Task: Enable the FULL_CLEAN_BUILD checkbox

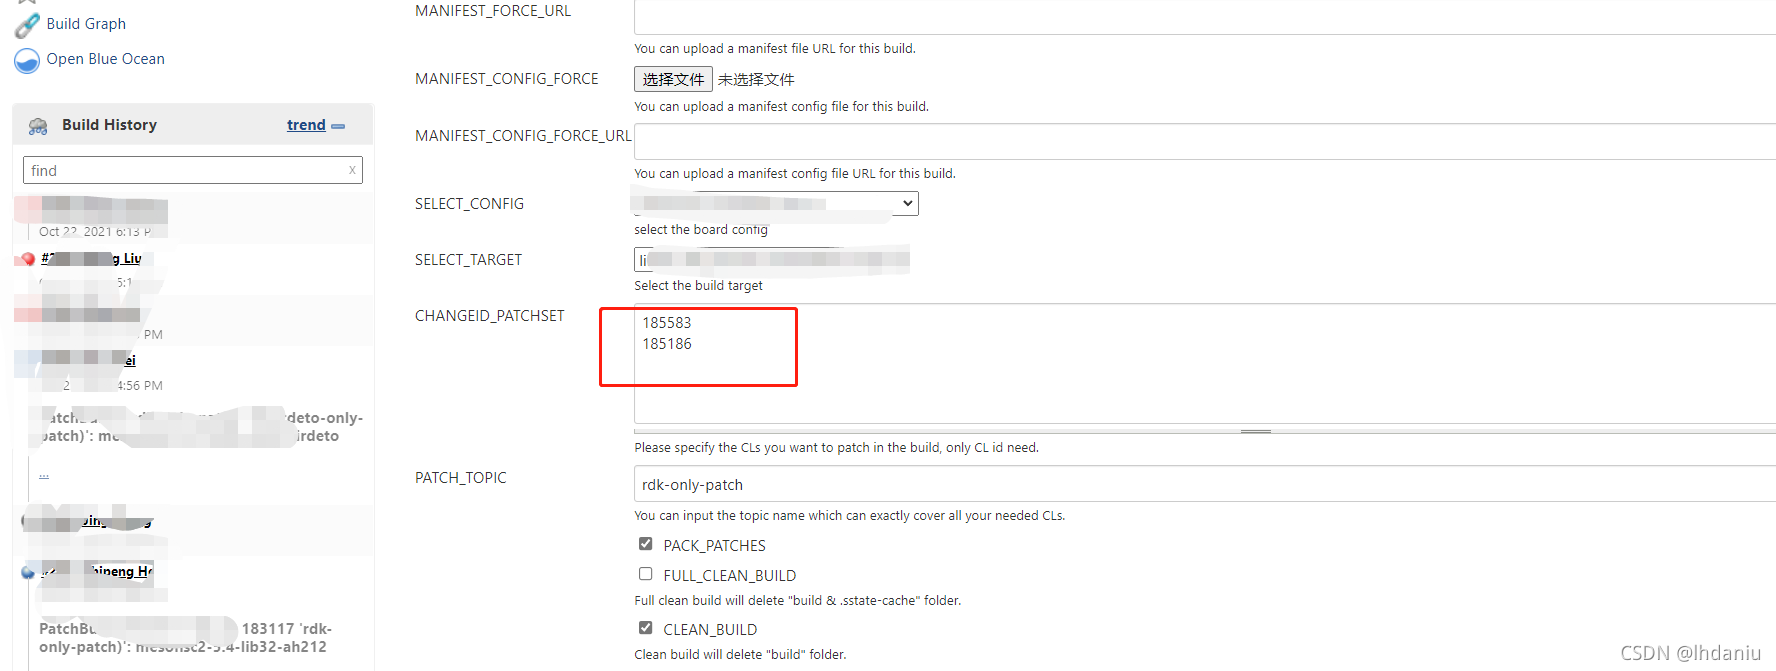Action: click(x=646, y=574)
